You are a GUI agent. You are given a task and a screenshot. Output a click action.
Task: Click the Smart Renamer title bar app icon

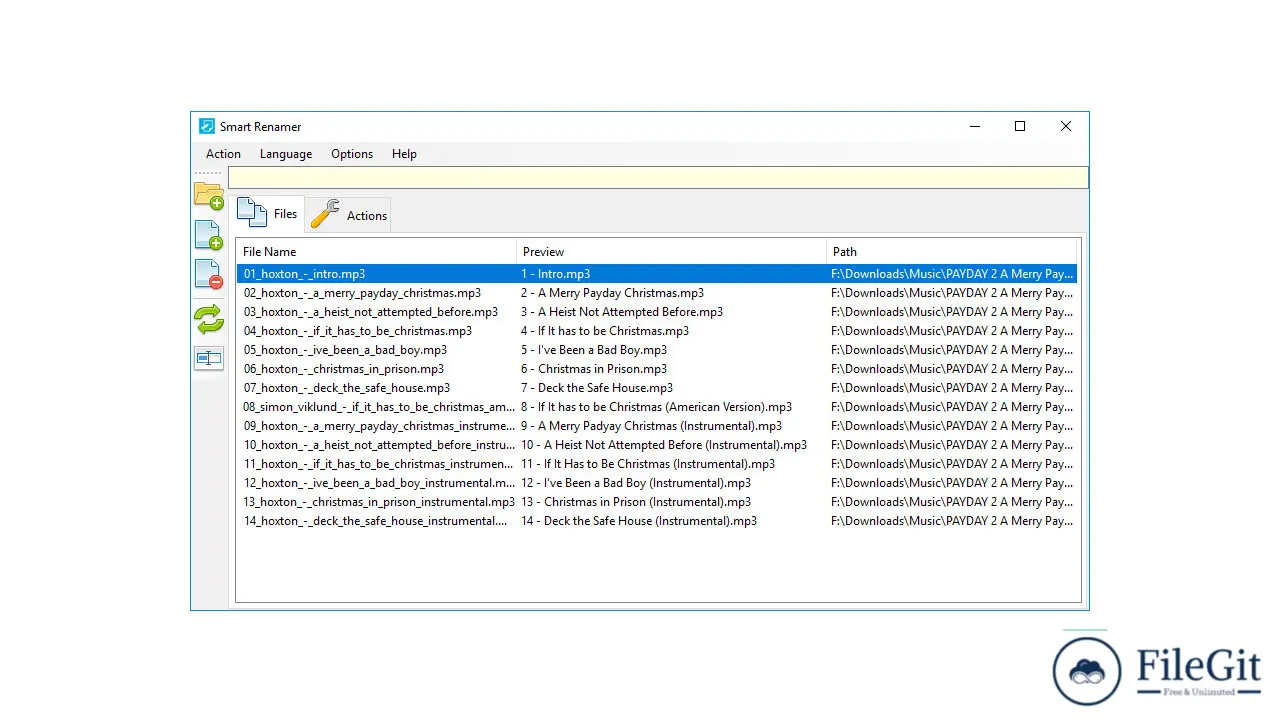207,126
